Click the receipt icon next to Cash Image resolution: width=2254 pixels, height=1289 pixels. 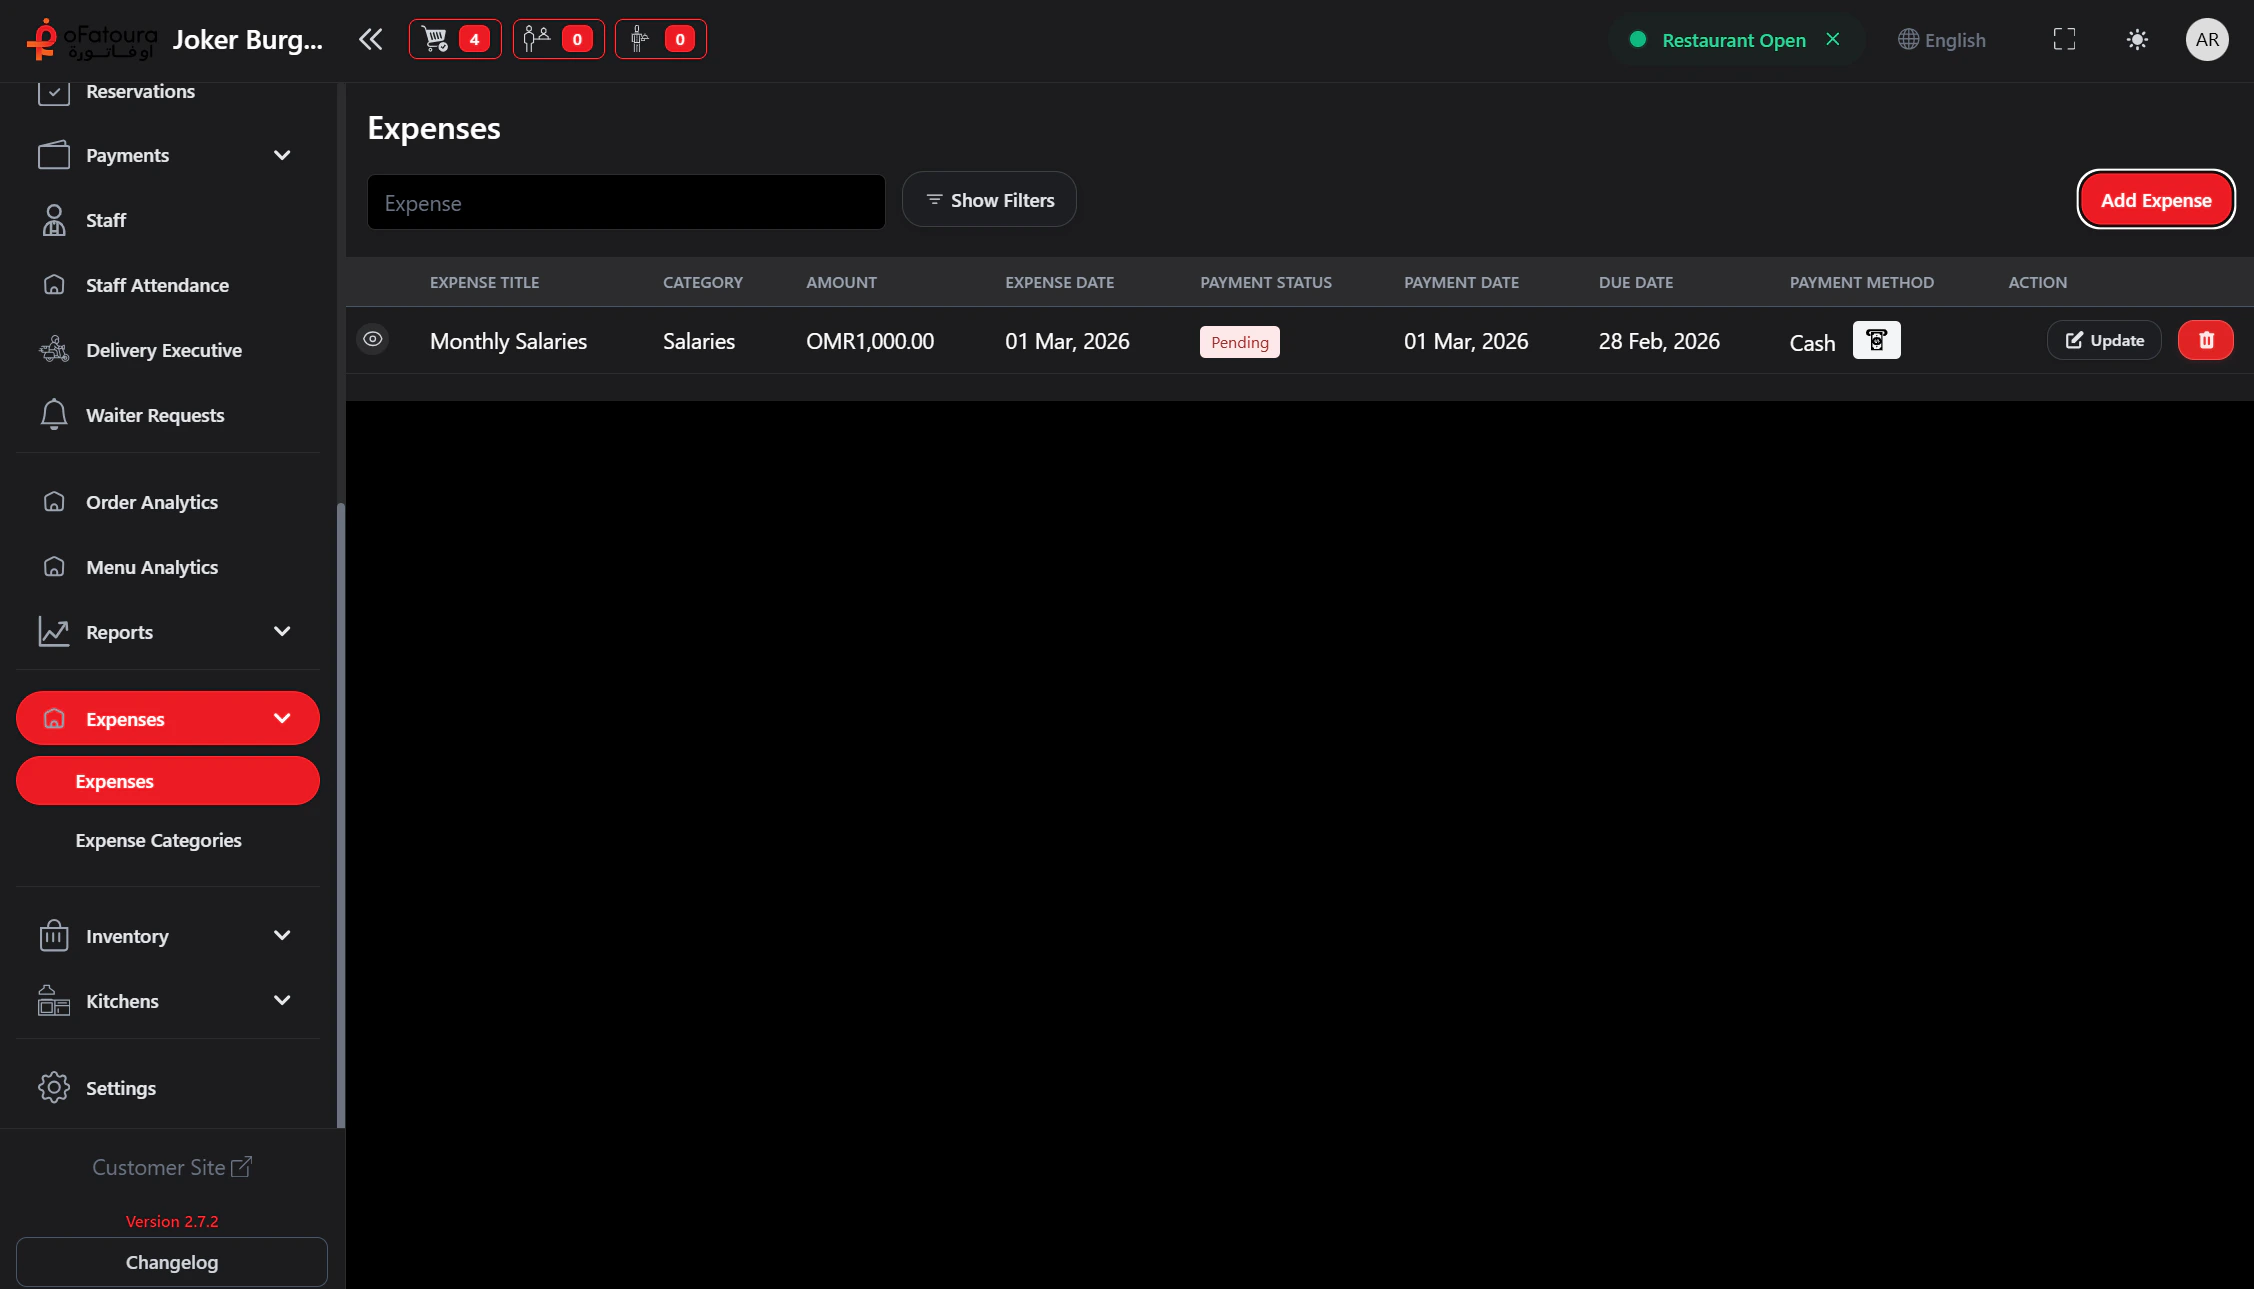pos(1876,340)
